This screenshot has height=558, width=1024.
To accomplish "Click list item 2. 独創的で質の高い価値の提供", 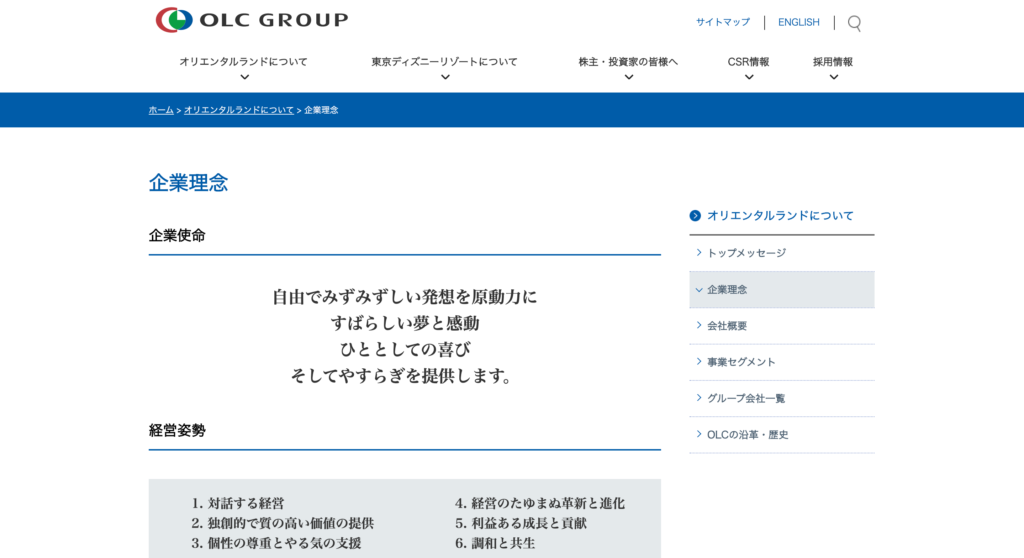I will pyautogui.click(x=283, y=523).
